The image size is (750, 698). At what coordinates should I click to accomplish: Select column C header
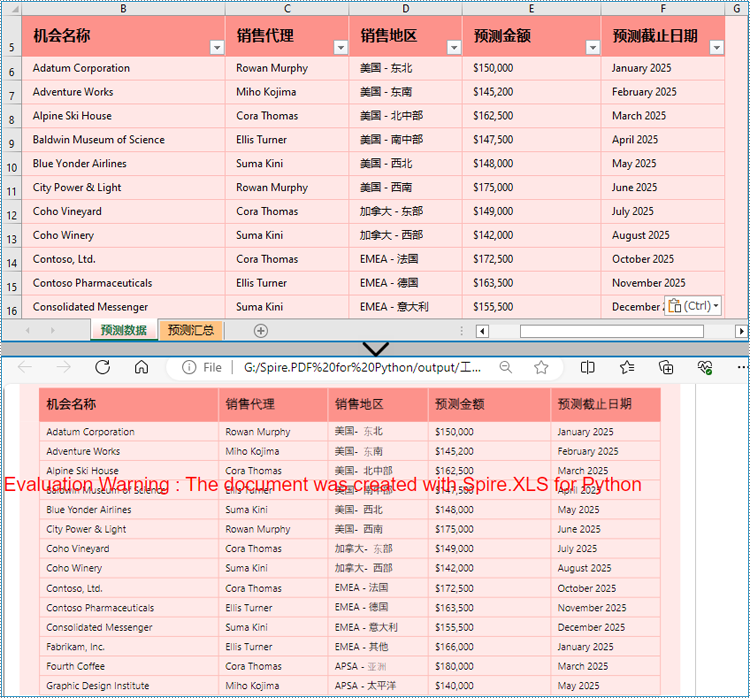tap(287, 9)
